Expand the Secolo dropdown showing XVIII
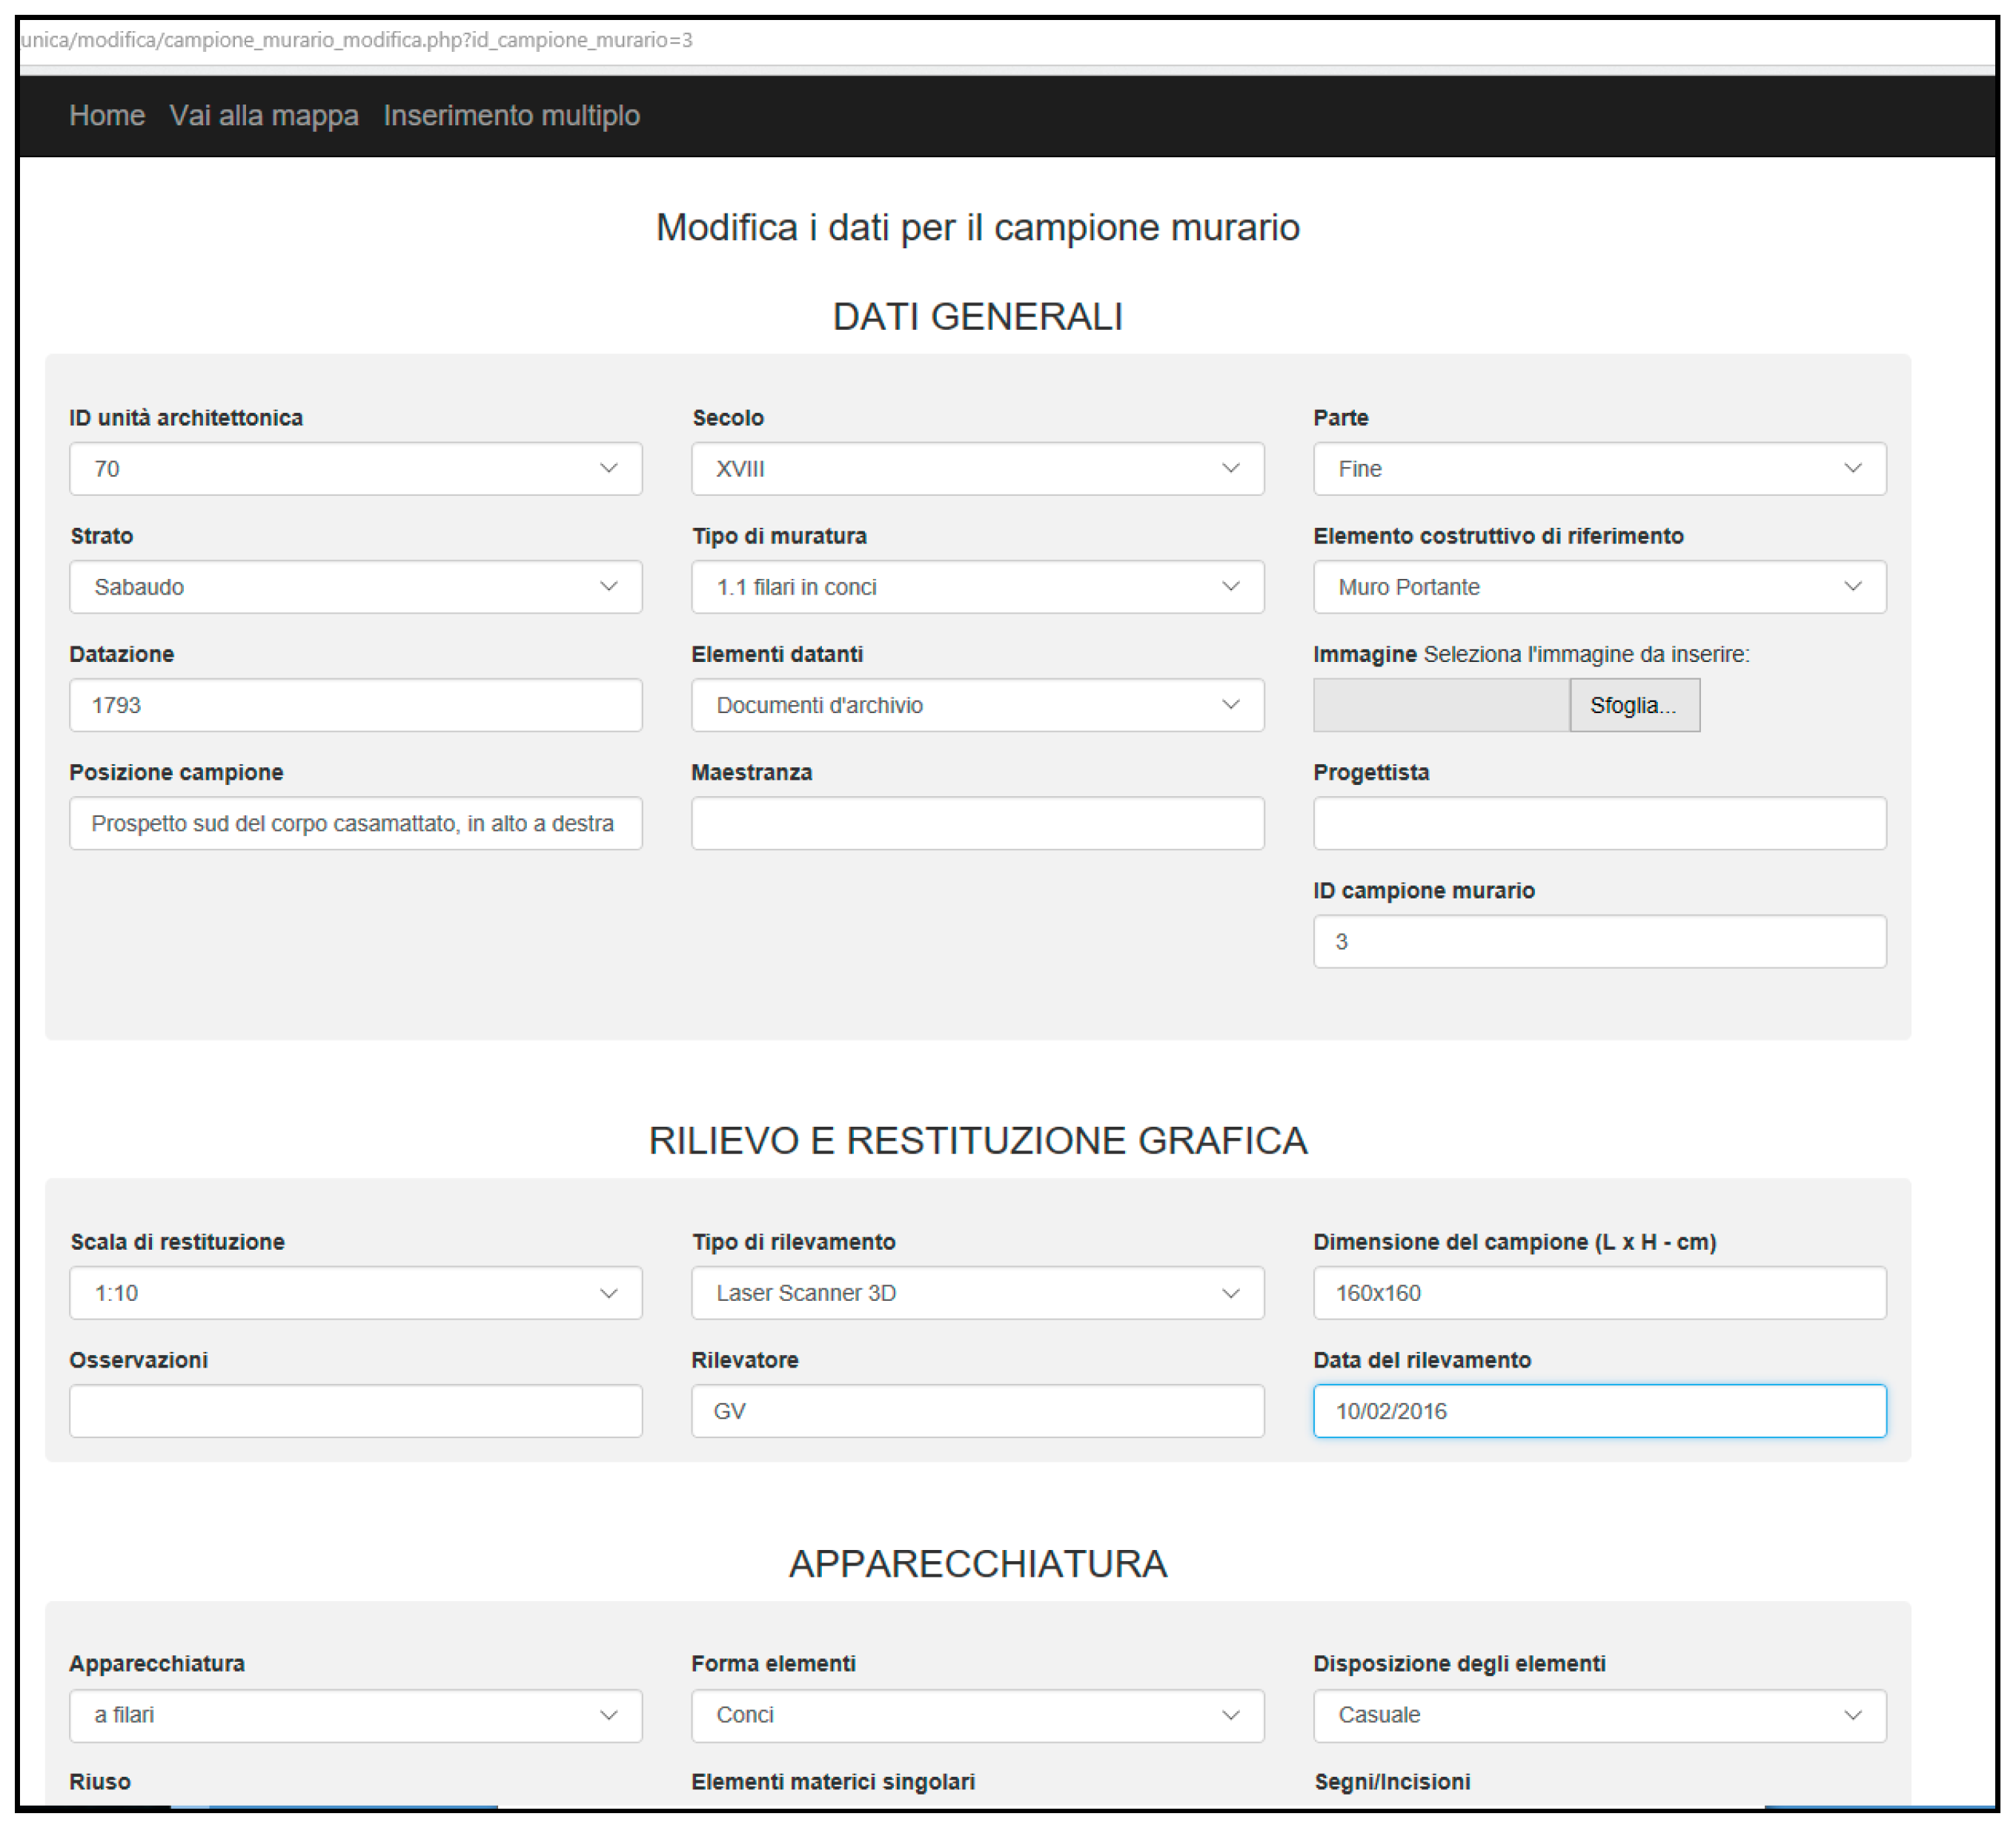The height and width of the screenshot is (1825, 2016). click(977, 469)
